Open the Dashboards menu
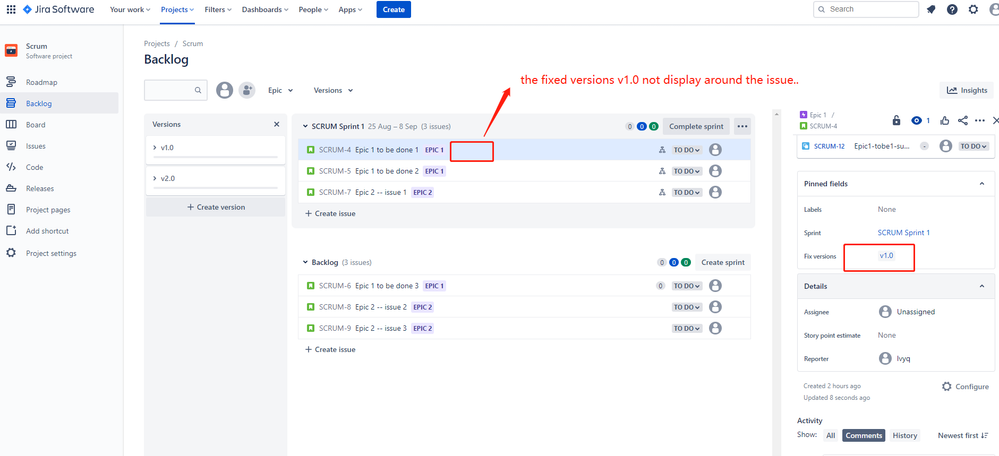This screenshot has height=456, width=999. [265, 10]
